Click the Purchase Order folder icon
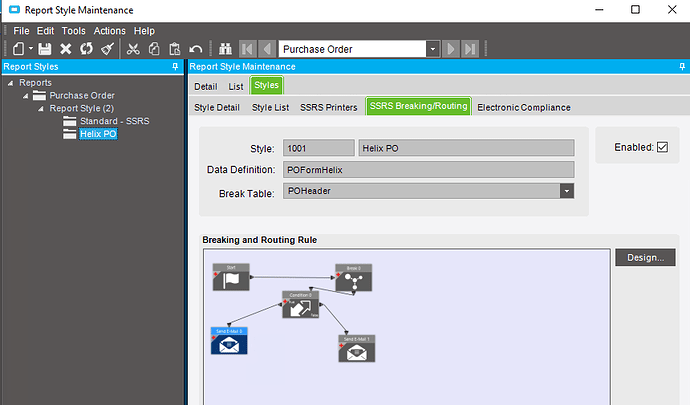Viewport: 690px width, 405px height. click(x=39, y=96)
